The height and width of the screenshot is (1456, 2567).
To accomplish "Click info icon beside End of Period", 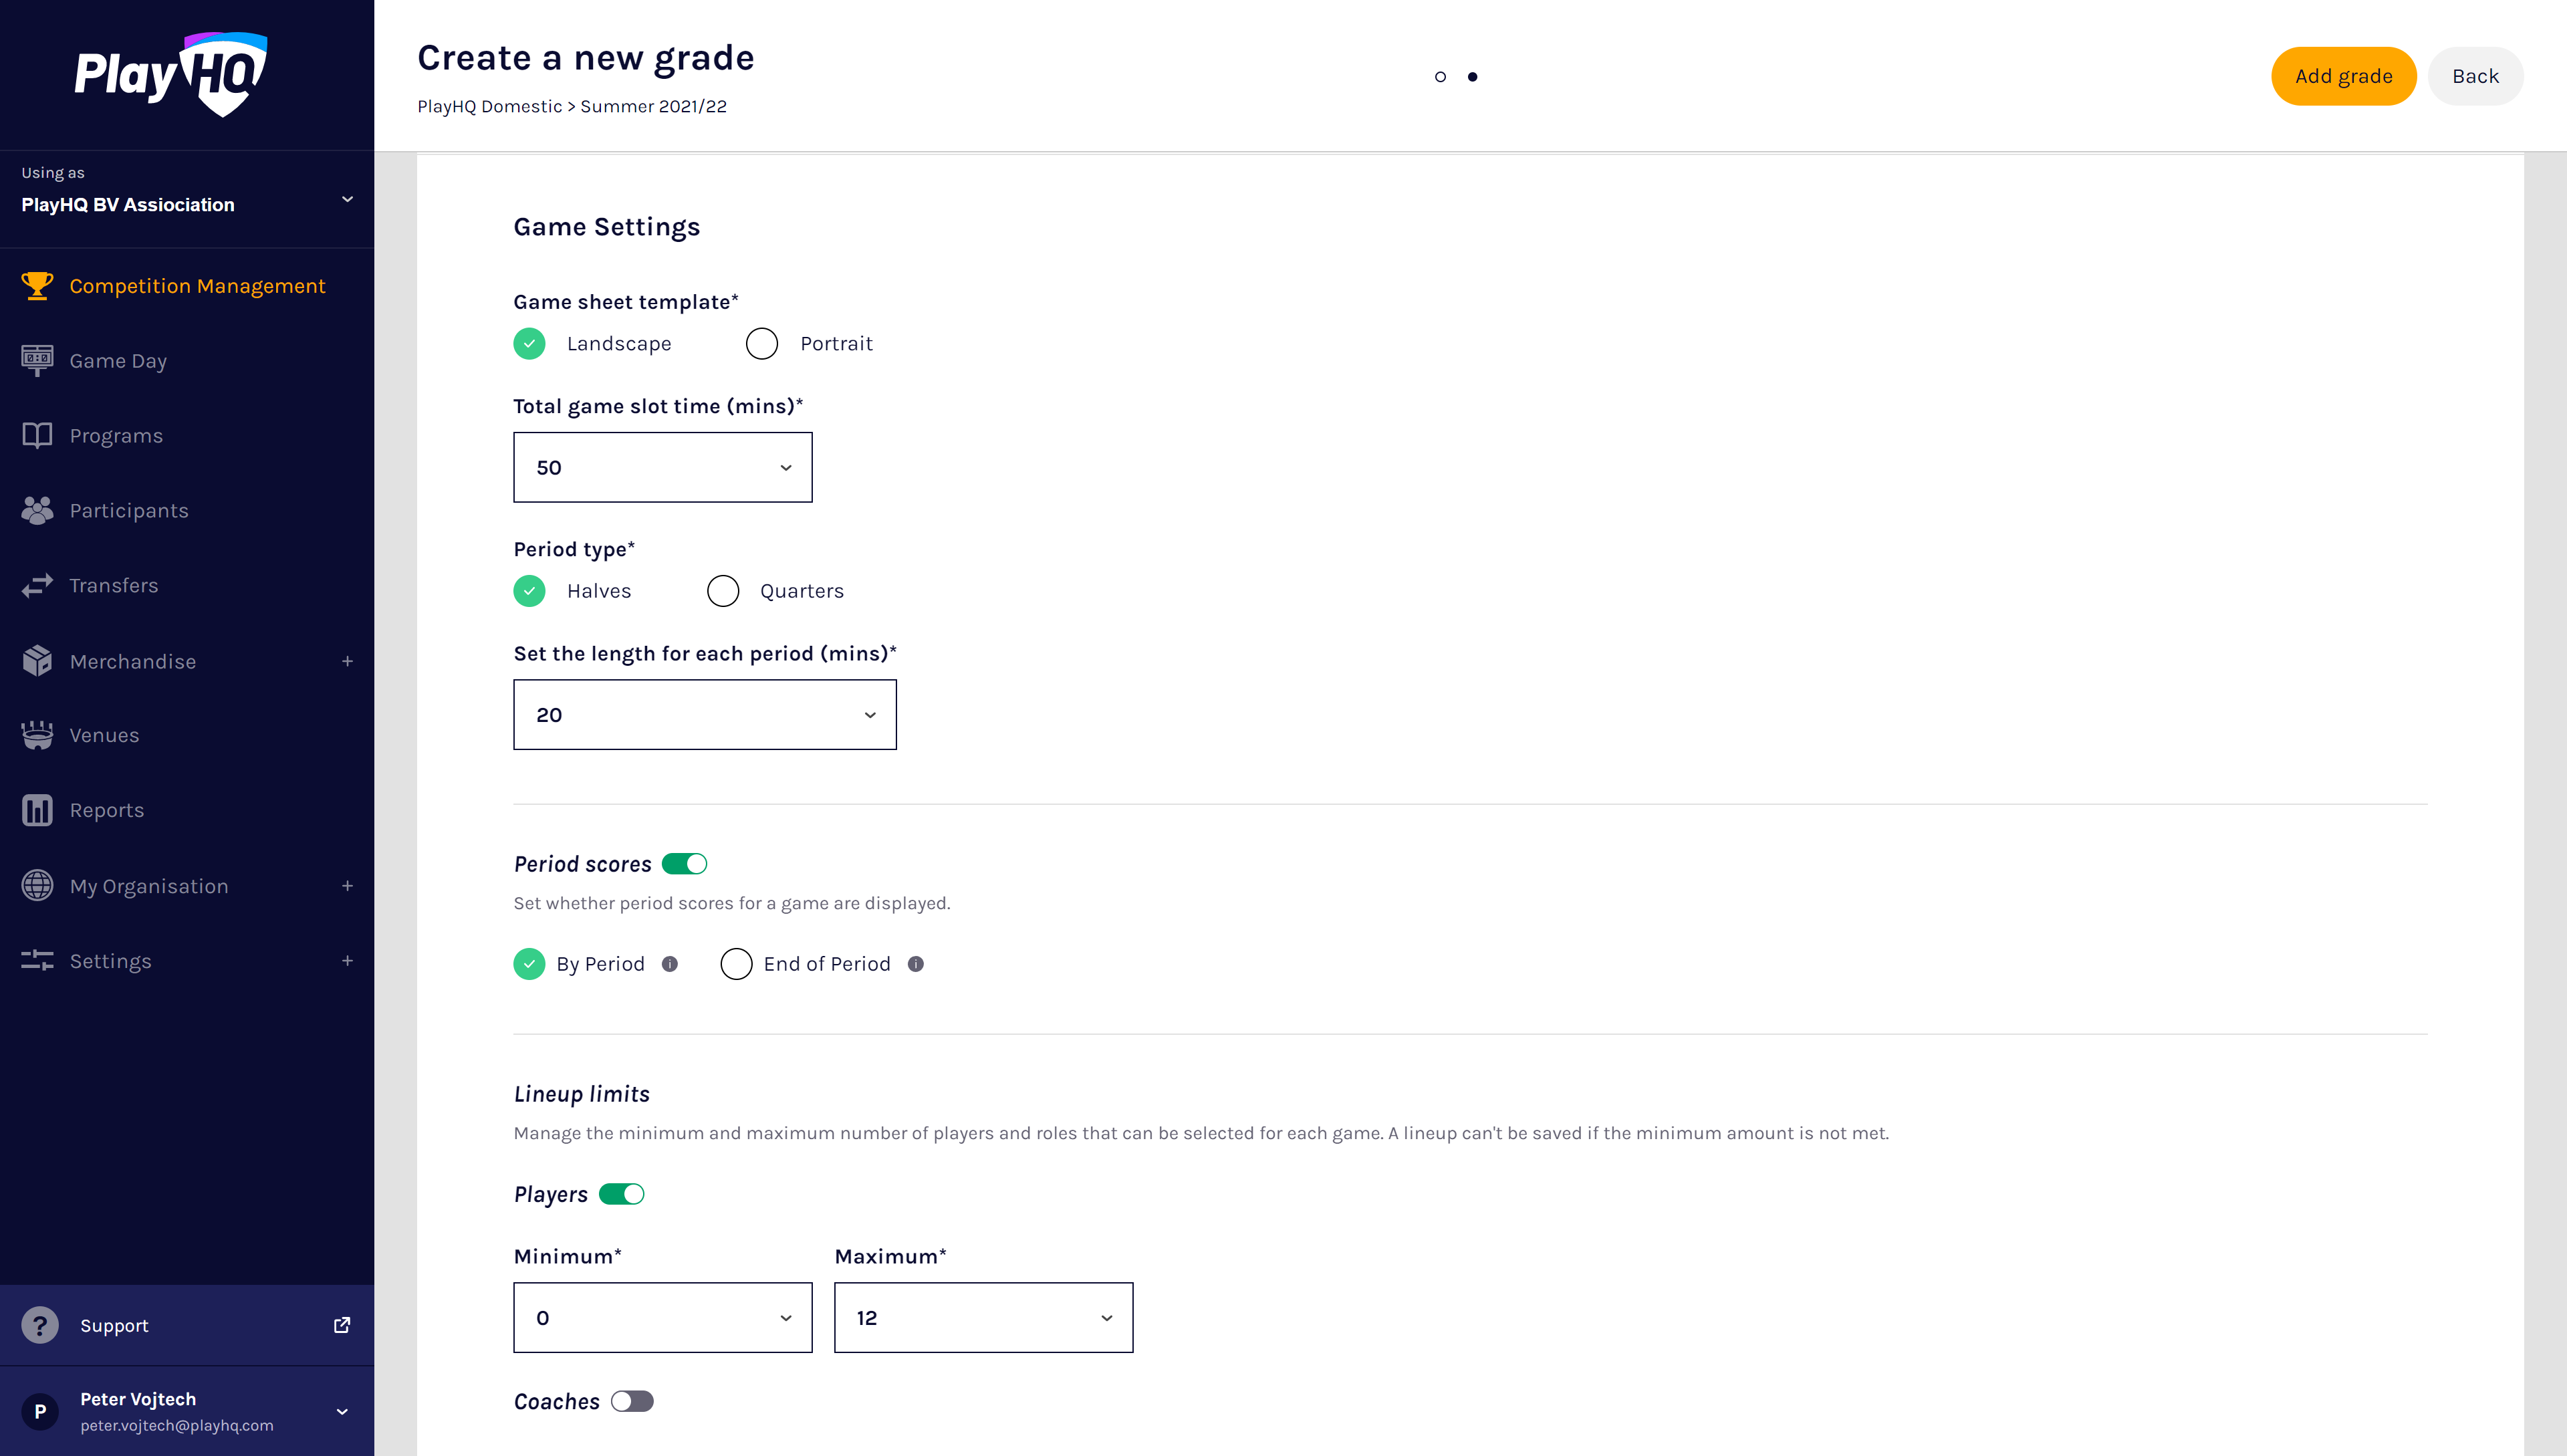I will click(915, 964).
